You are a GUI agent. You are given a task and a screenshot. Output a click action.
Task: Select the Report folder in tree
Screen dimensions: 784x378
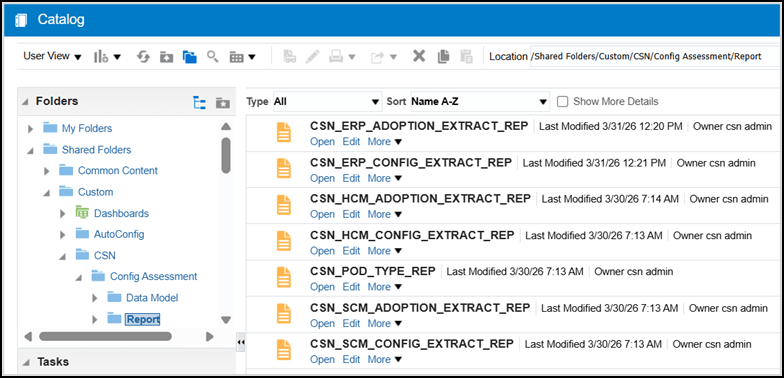142,319
